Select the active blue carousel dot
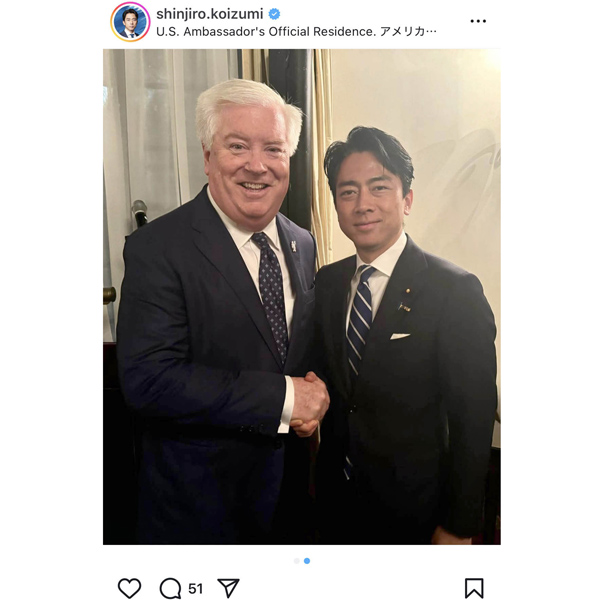The width and height of the screenshot is (600, 600). 307,561
